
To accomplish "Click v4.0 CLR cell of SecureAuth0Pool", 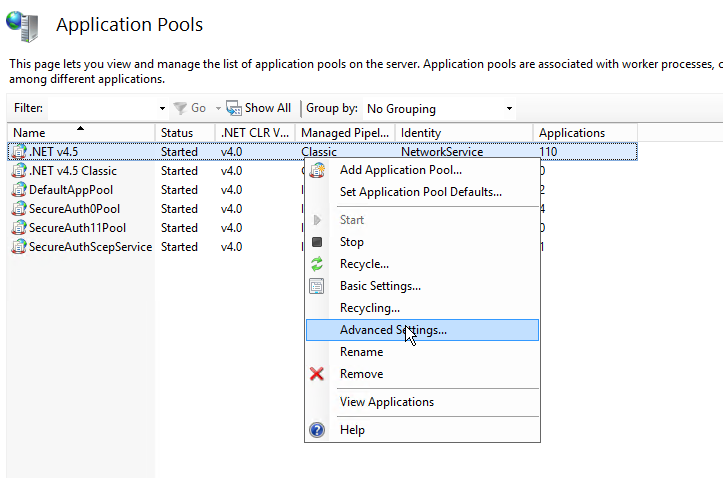I will pyautogui.click(x=231, y=208).
